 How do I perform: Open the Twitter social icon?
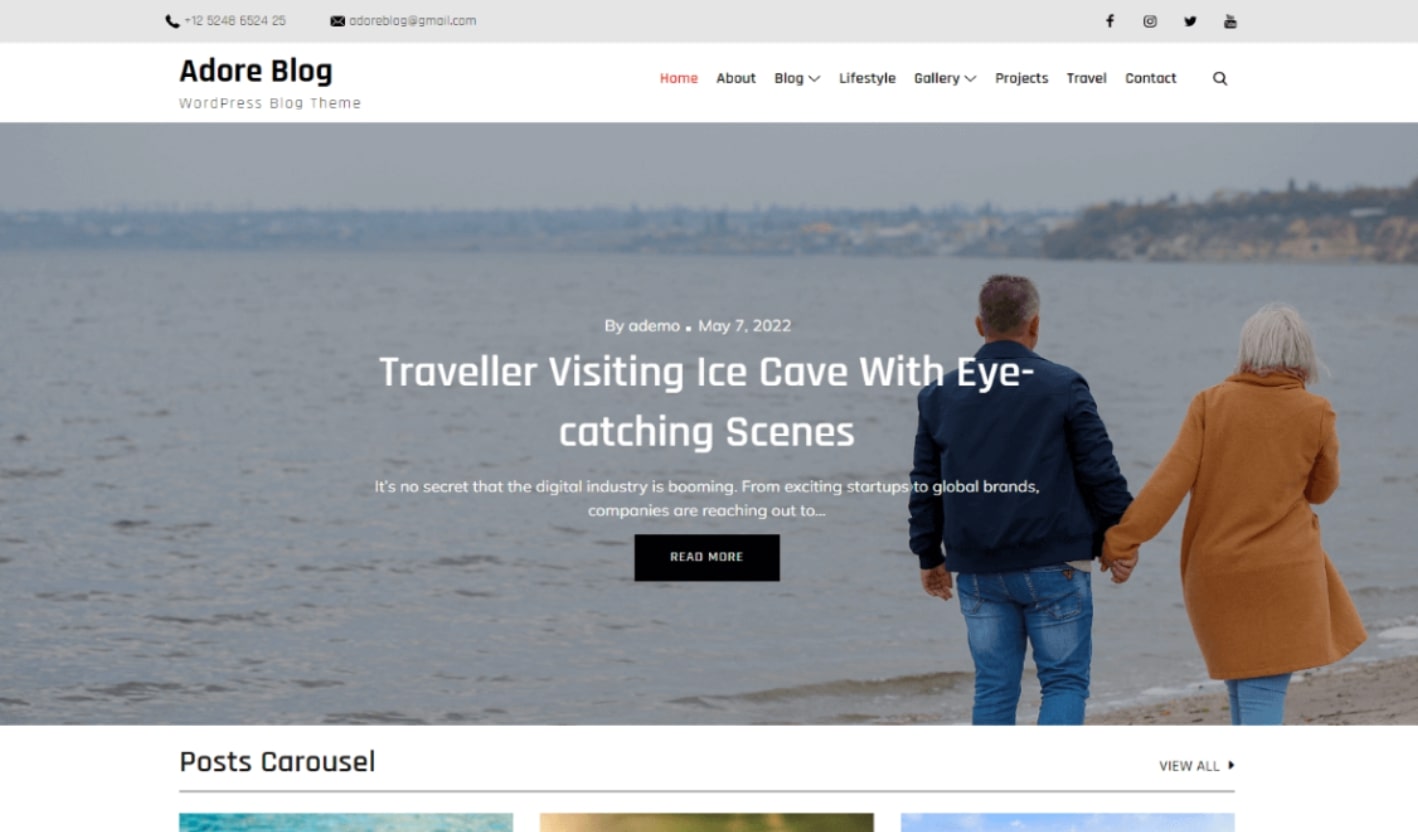[1190, 21]
